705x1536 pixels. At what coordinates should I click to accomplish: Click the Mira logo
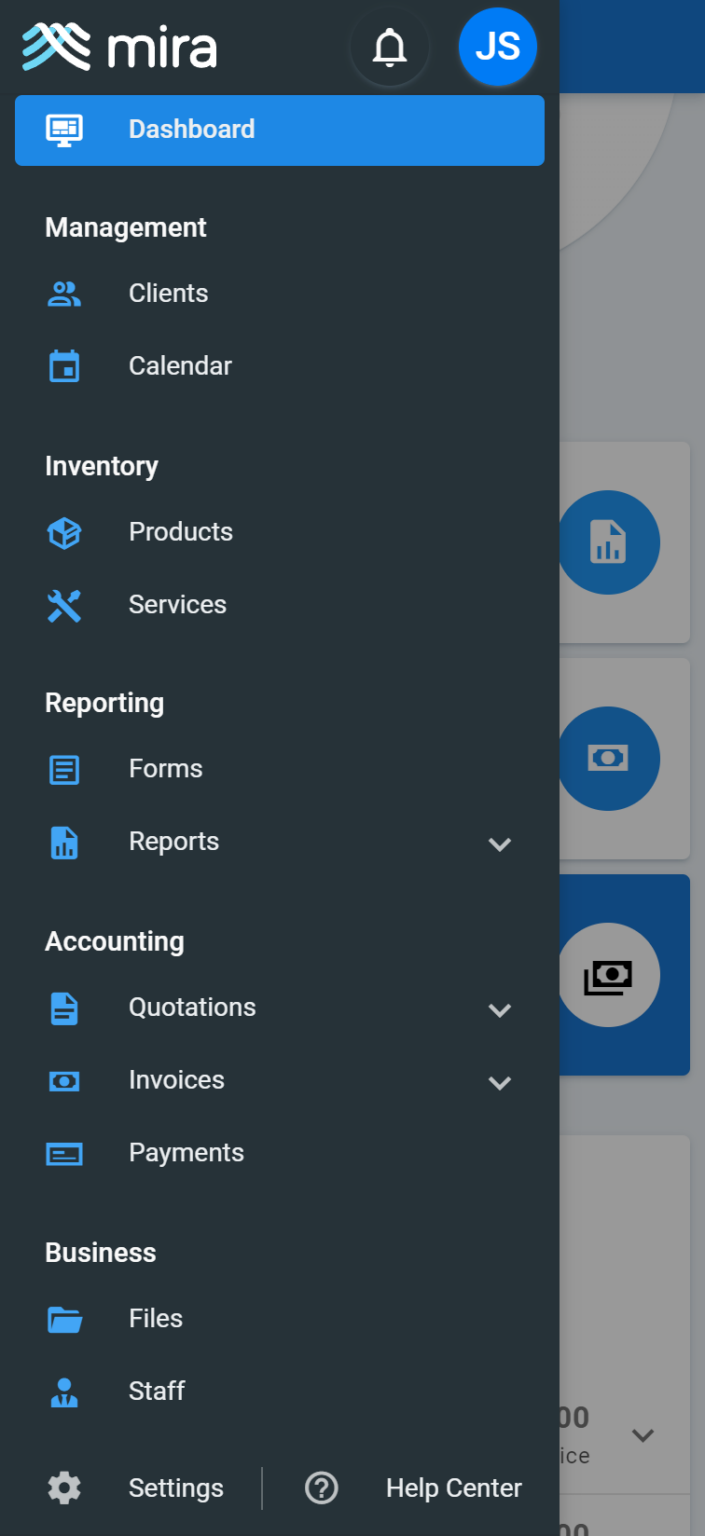click(x=119, y=47)
